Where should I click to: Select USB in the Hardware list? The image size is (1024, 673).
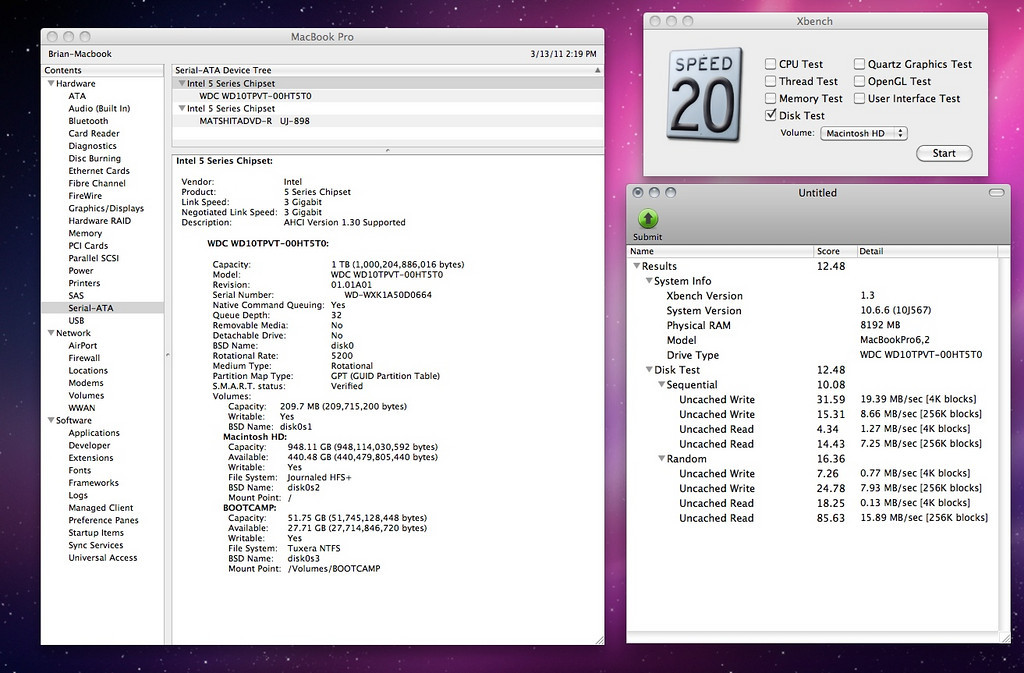coord(76,321)
